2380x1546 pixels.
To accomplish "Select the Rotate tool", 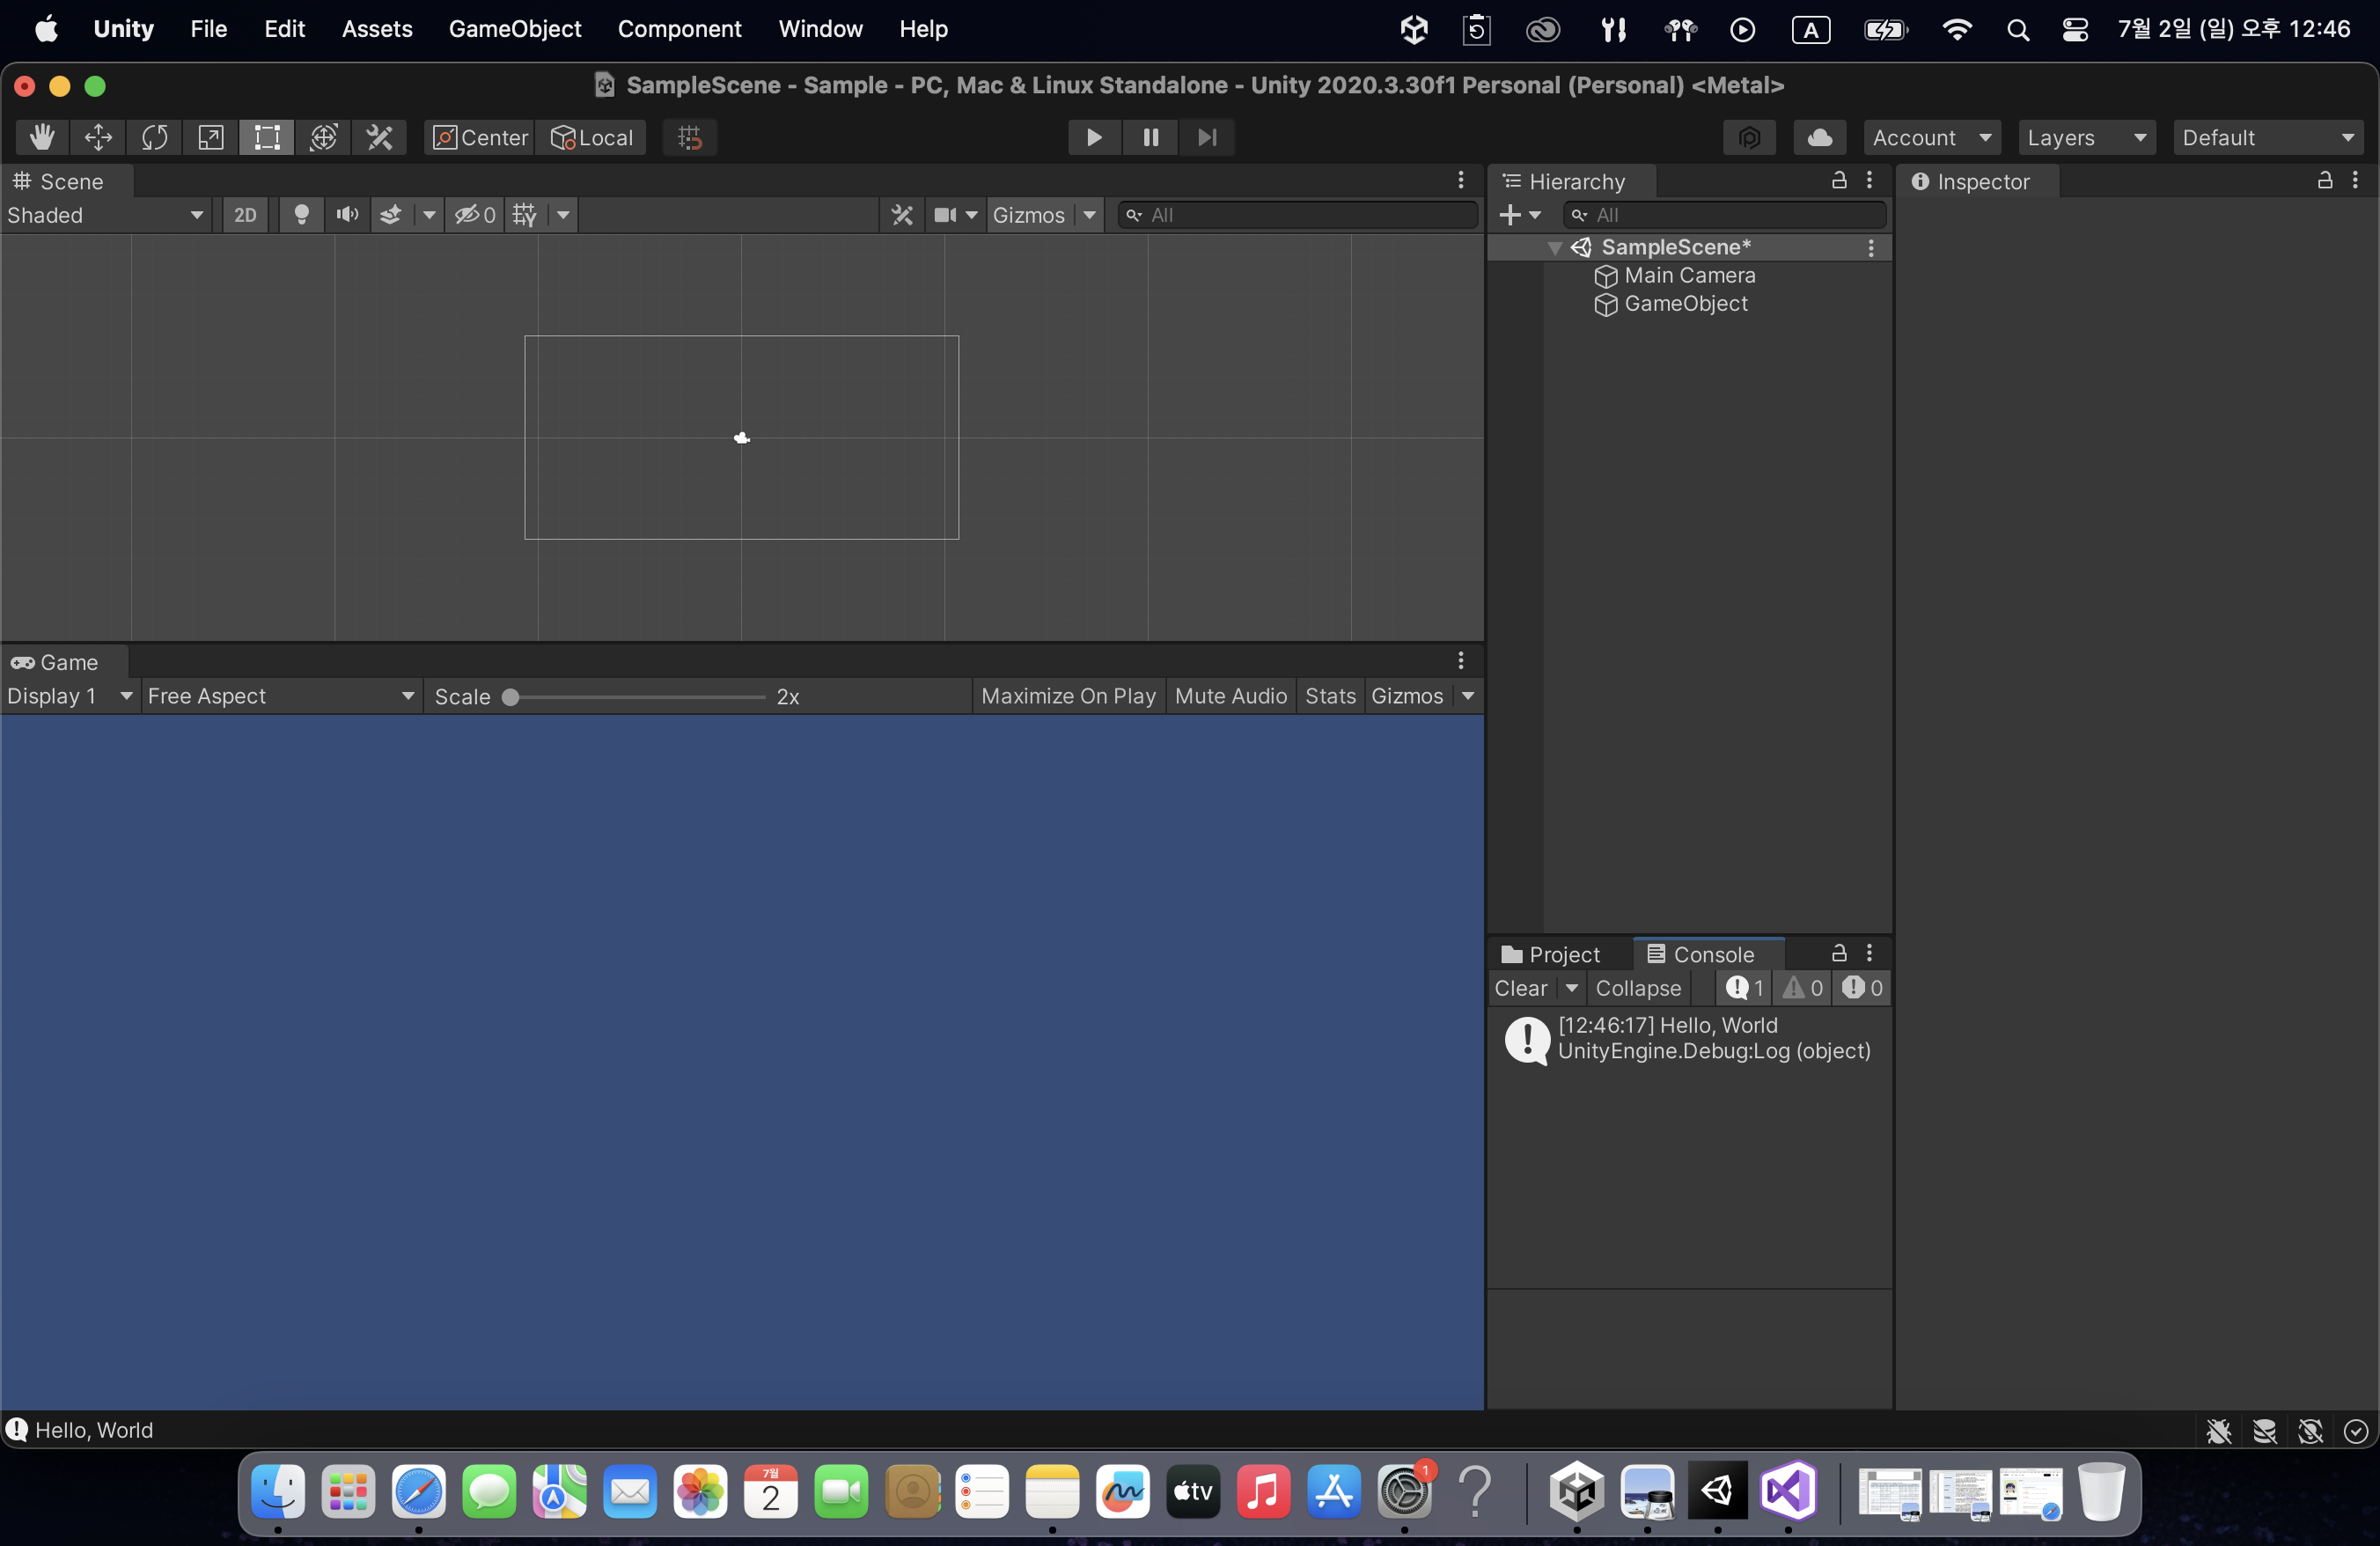I will pos(154,137).
